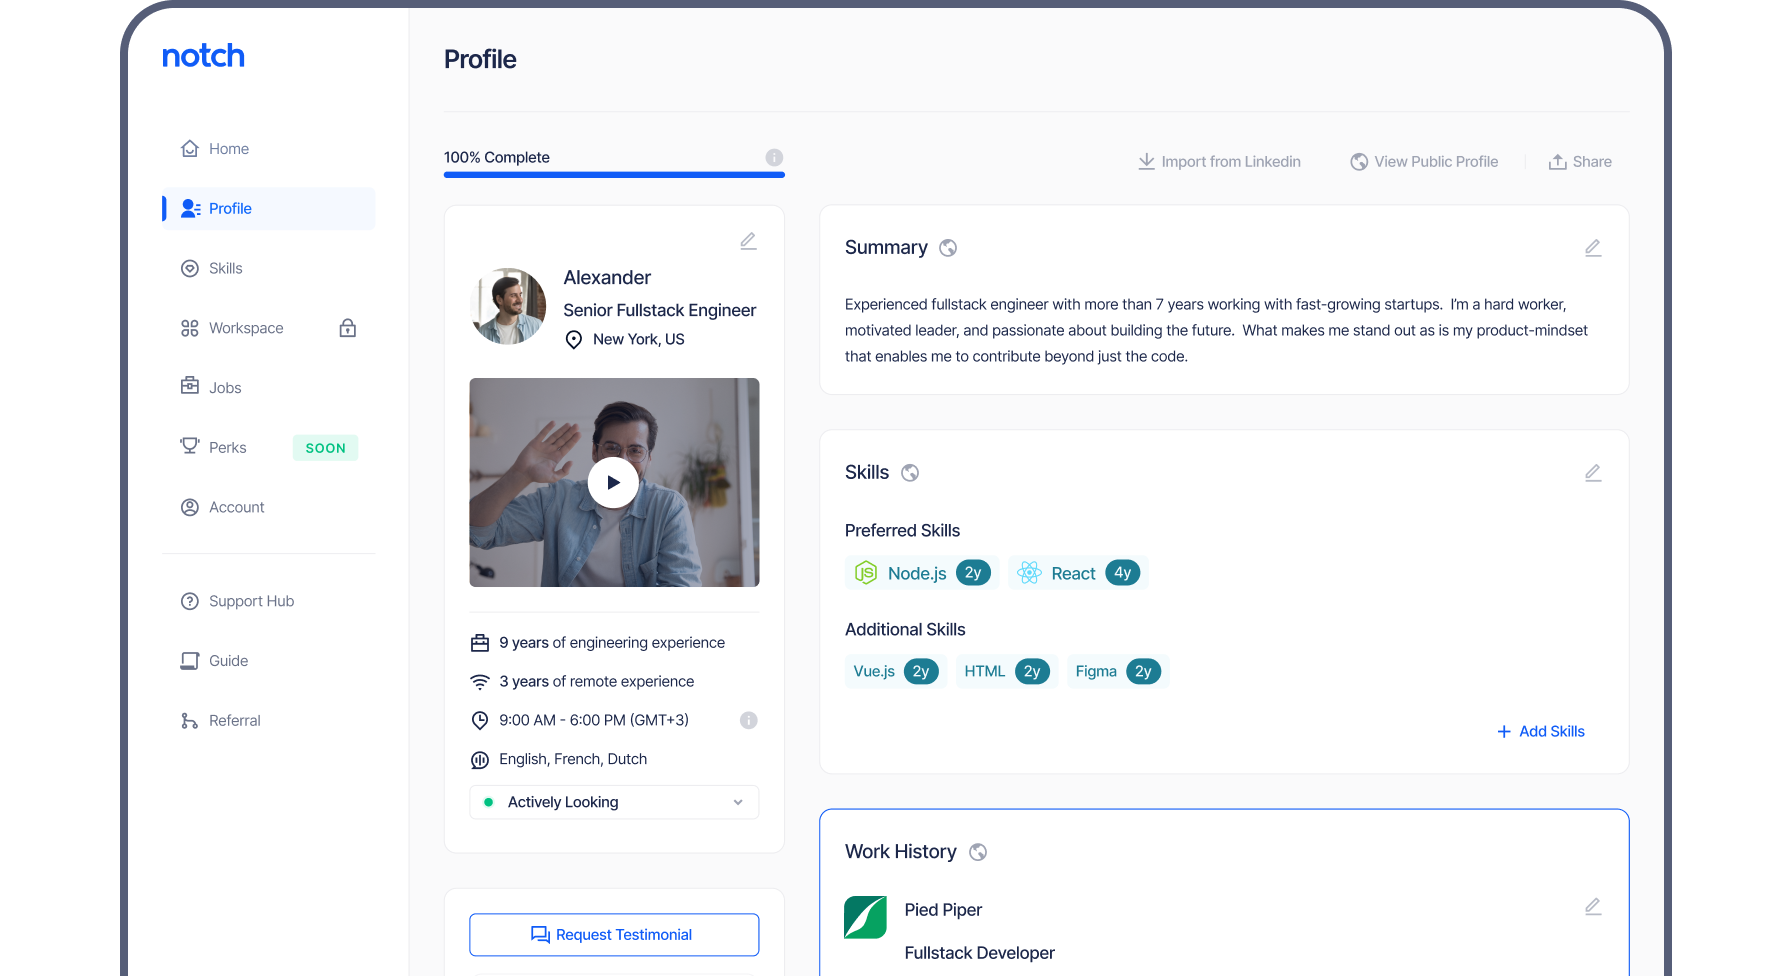1792x976 pixels.
Task: Toggle Skills section public visibility globe
Action: pyautogui.click(x=910, y=473)
